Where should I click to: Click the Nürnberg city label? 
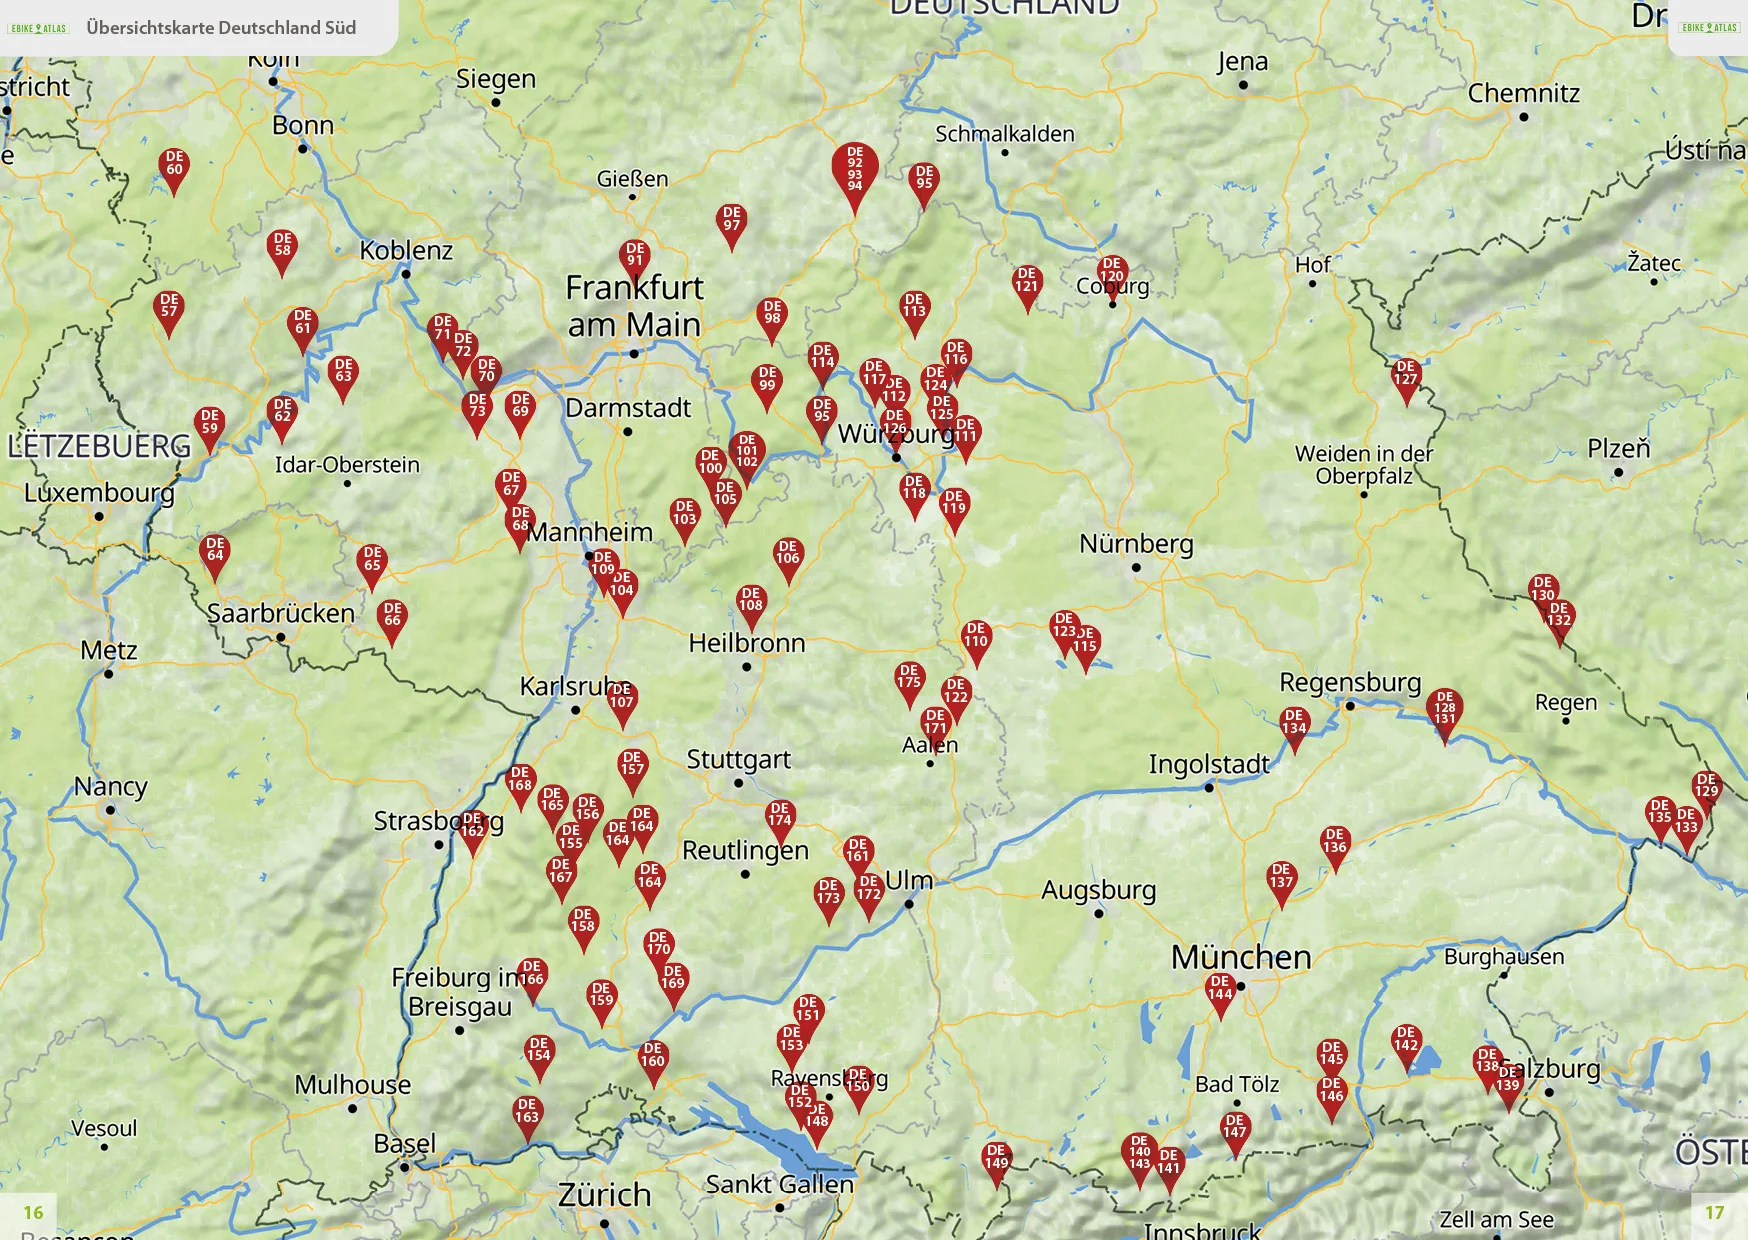pos(1136,544)
